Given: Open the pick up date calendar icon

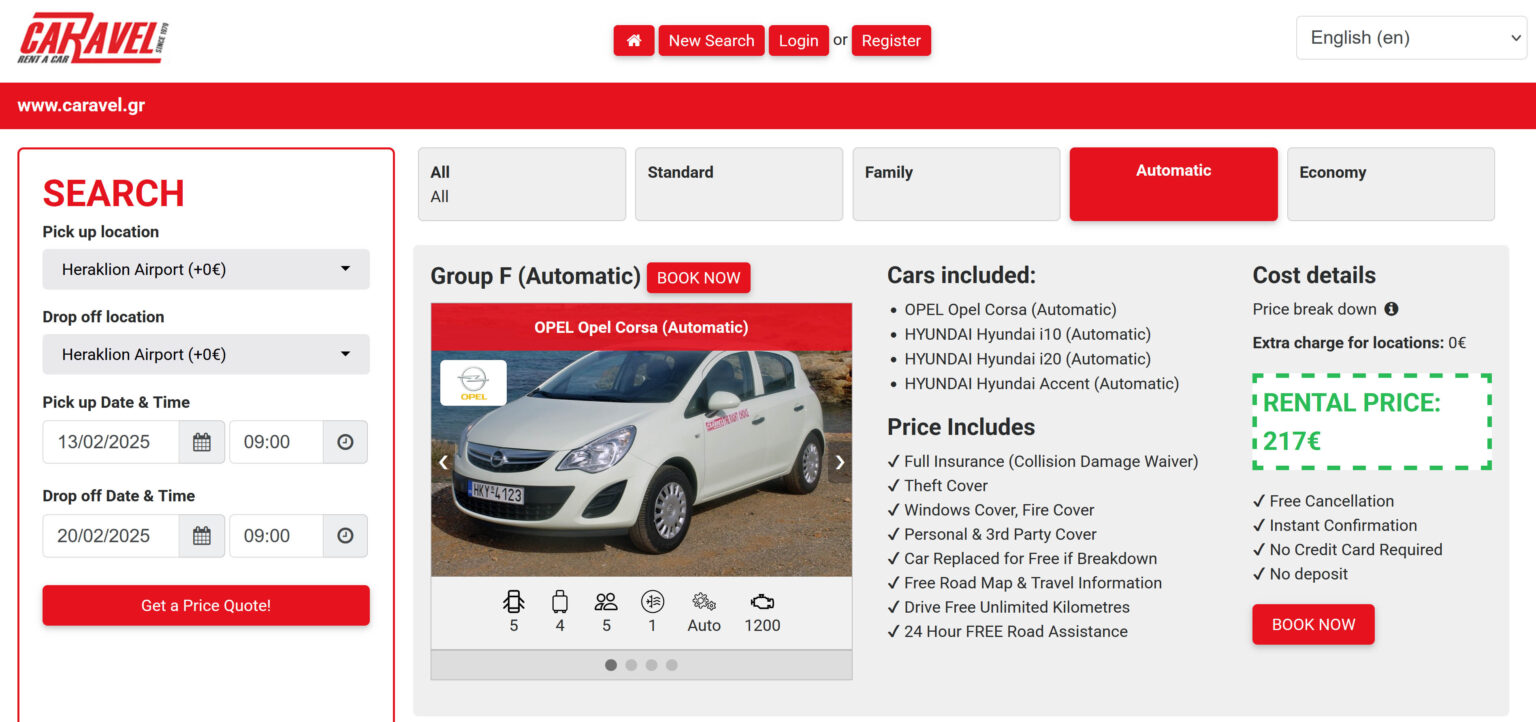Looking at the screenshot, I should (202, 442).
